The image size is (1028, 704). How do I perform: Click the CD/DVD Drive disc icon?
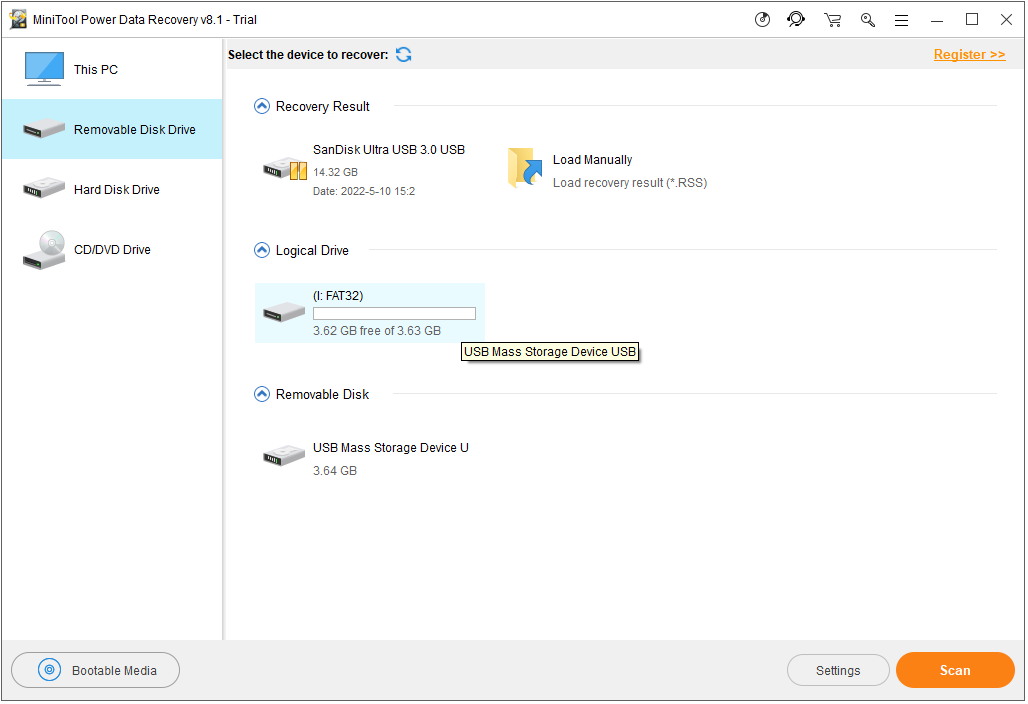pyautogui.click(x=44, y=250)
